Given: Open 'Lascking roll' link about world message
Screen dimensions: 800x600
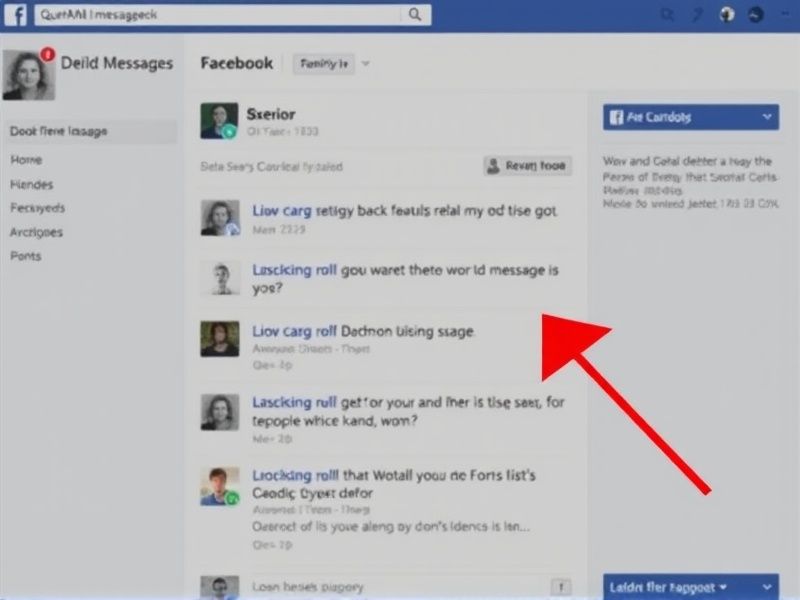Looking at the screenshot, I should click(294, 270).
